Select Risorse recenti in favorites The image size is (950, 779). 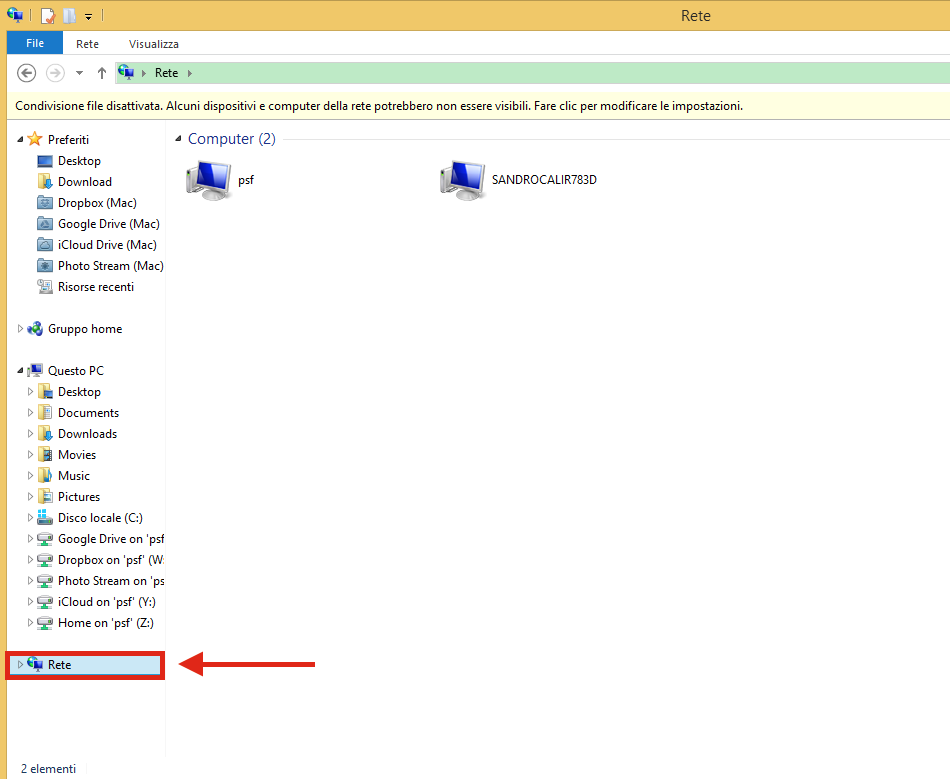(96, 287)
